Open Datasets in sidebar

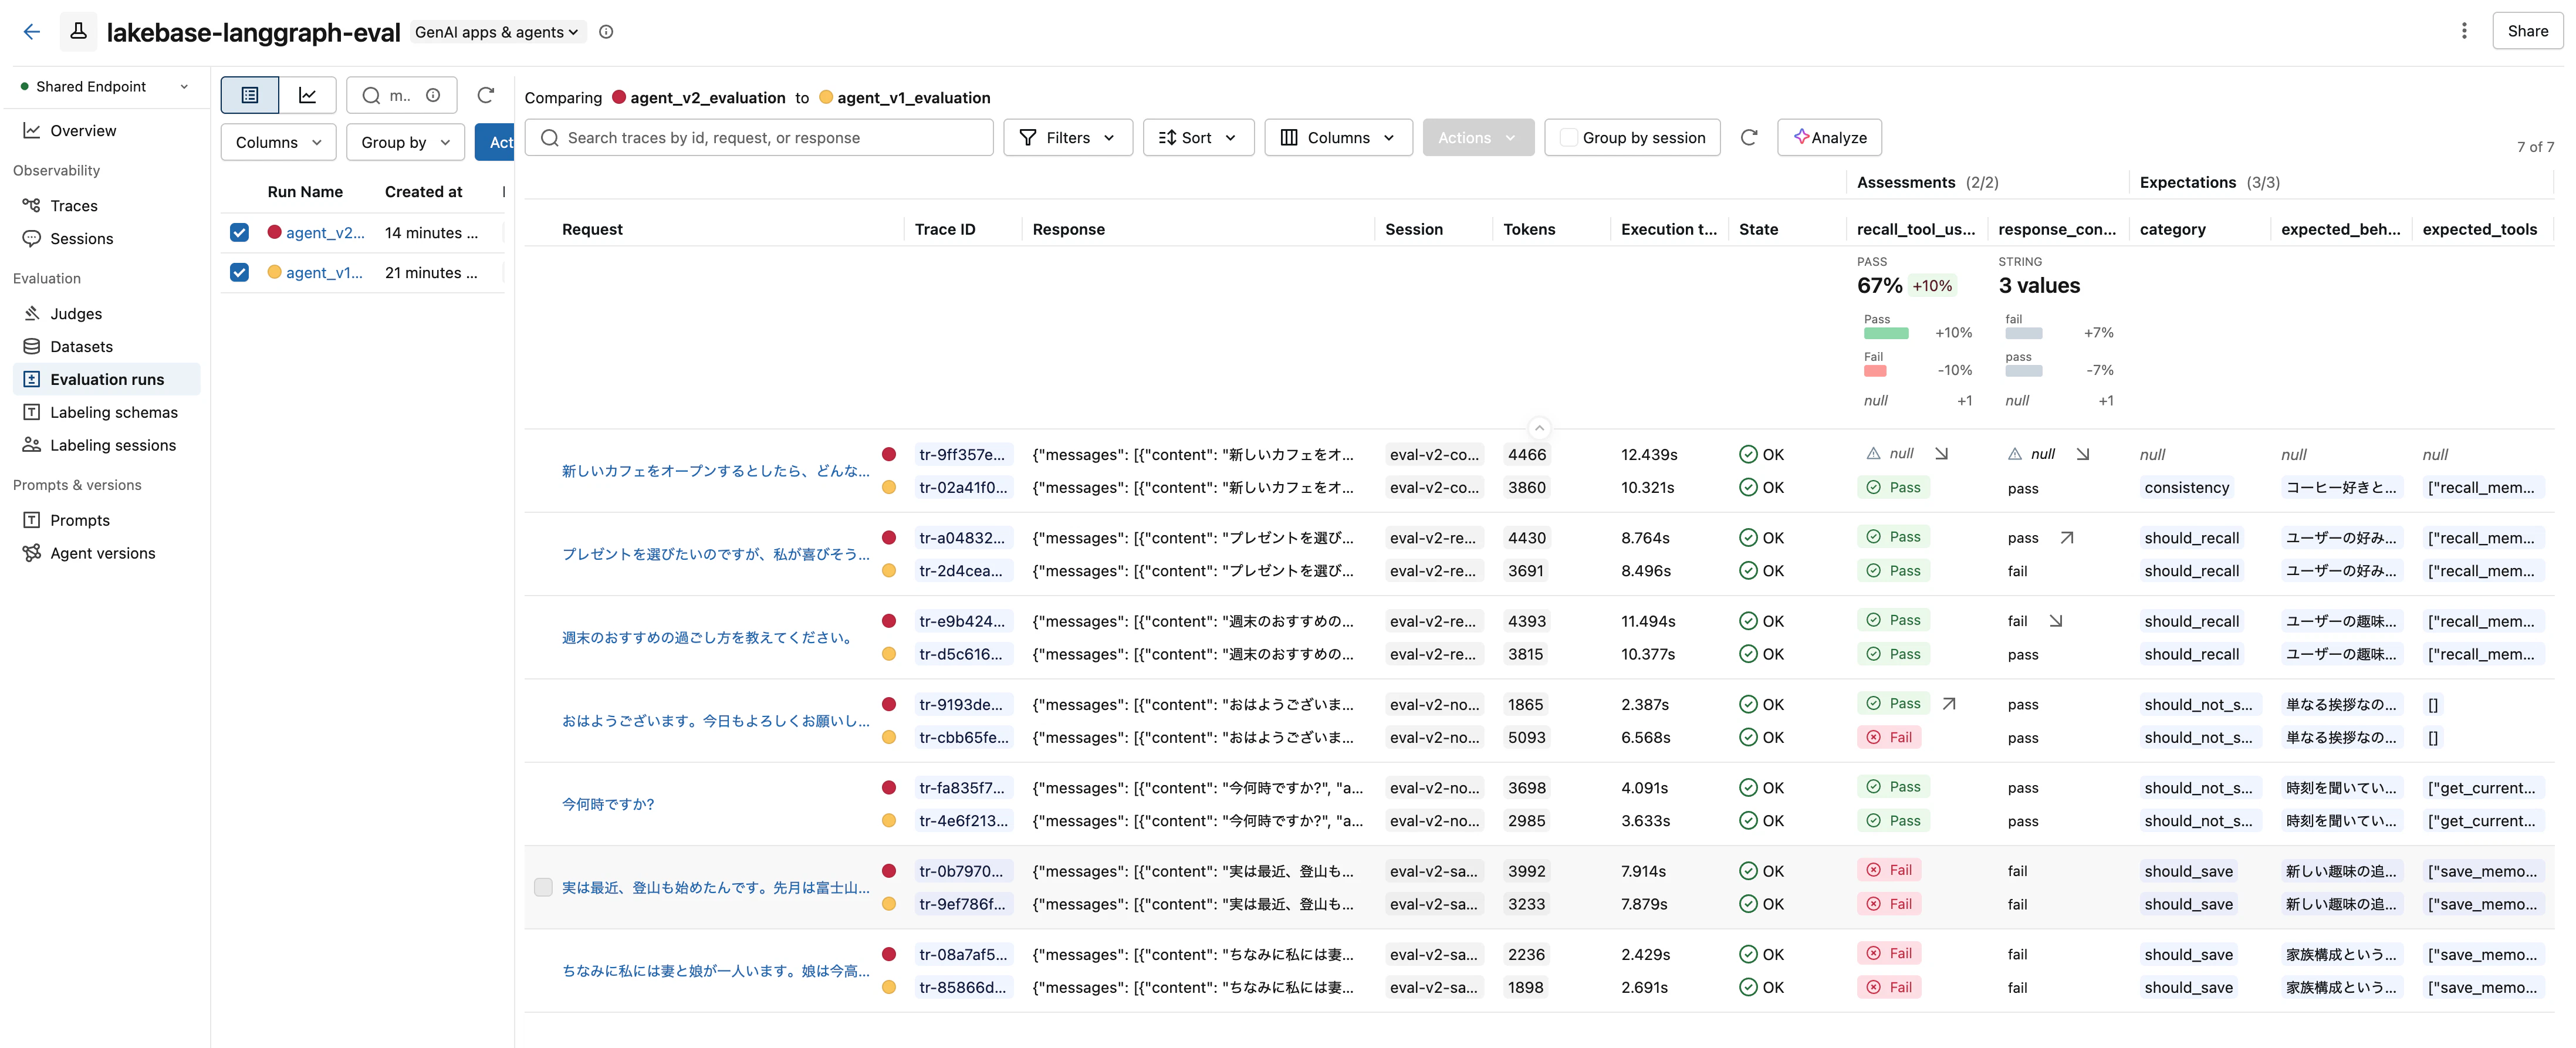pyautogui.click(x=81, y=346)
